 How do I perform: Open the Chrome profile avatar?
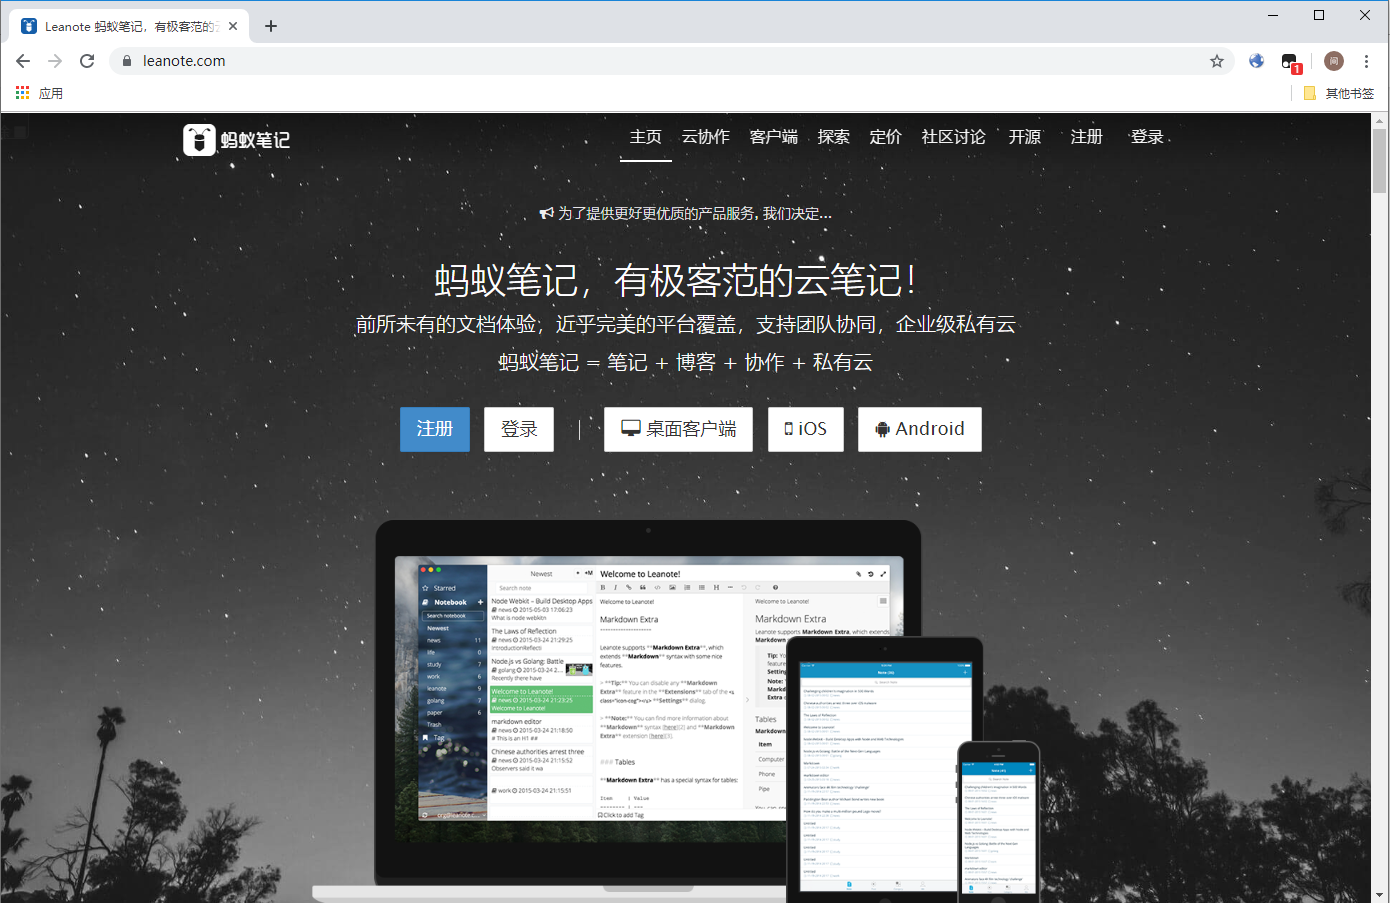[x=1334, y=61]
